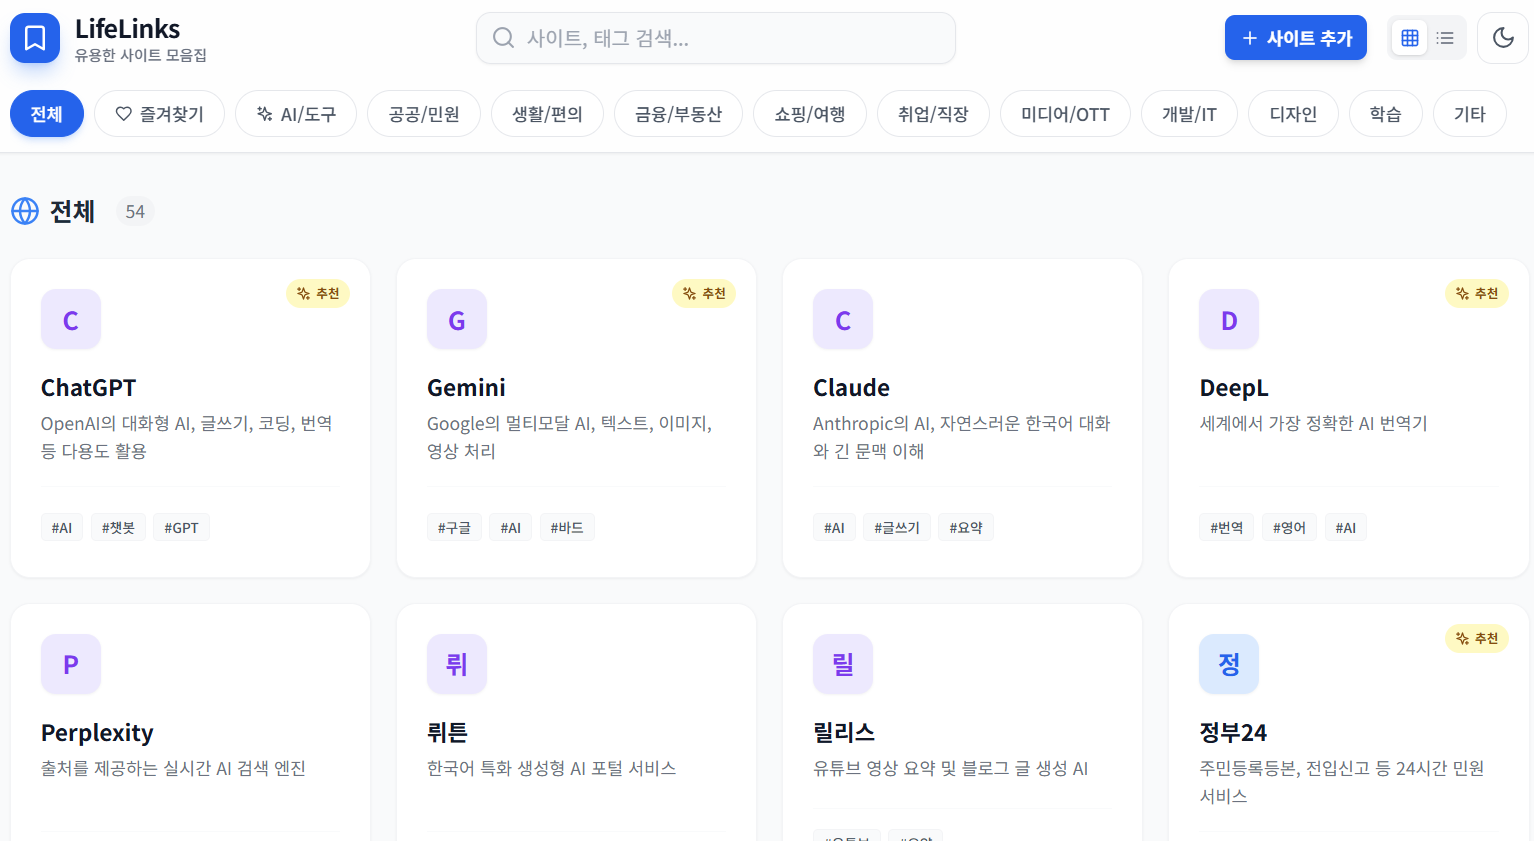The image size is (1534, 841).
Task: Switch to grid view layout
Action: pyautogui.click(x=1410, y=38)
